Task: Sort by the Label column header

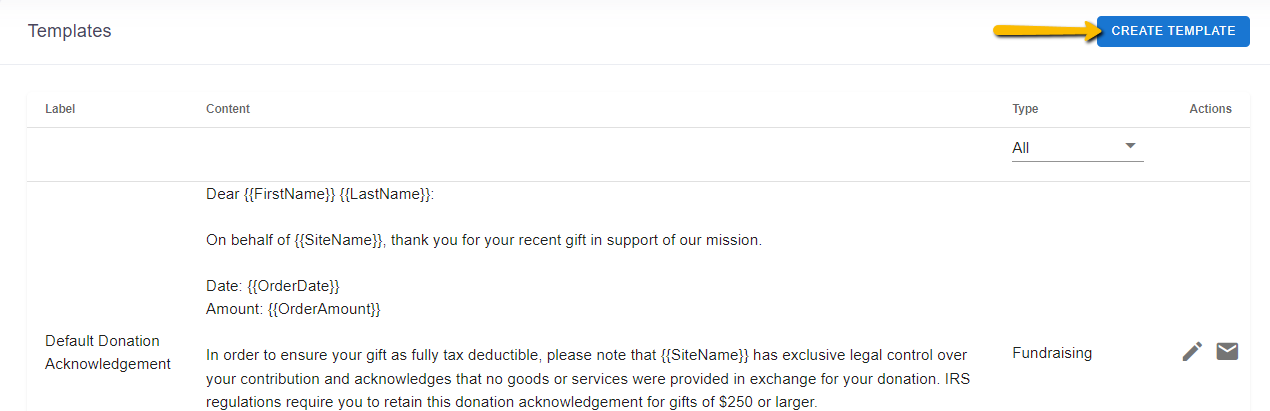Action: 60,109
